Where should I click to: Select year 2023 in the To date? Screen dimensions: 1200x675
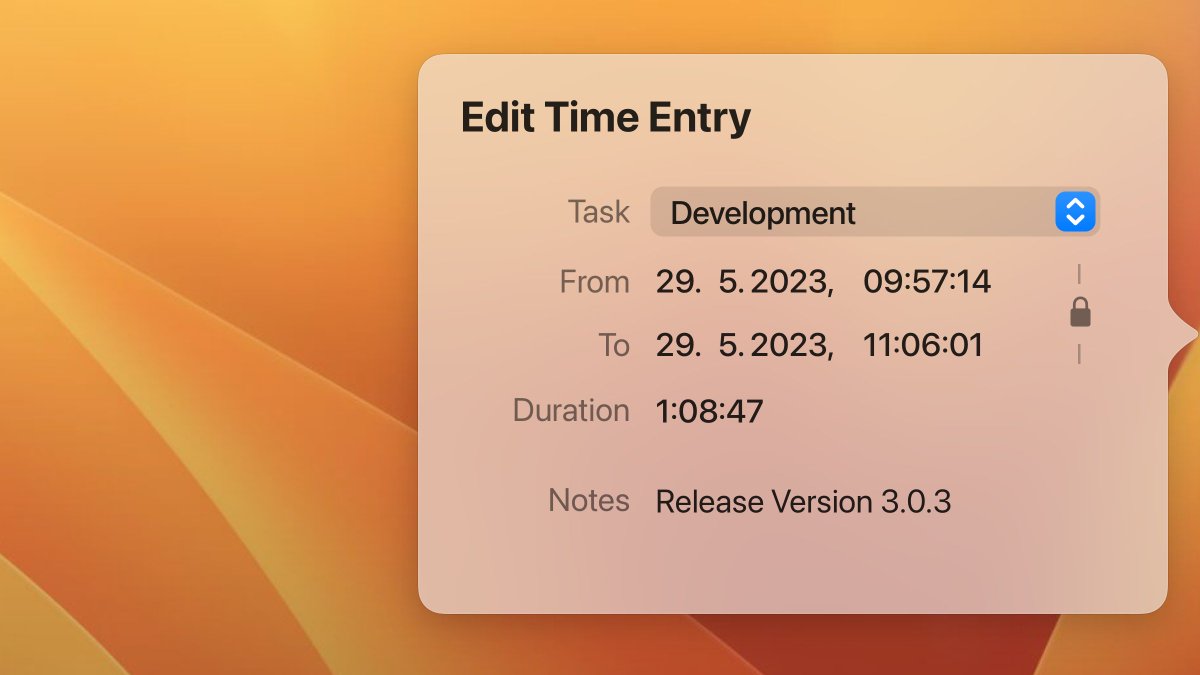click(788, 346)
